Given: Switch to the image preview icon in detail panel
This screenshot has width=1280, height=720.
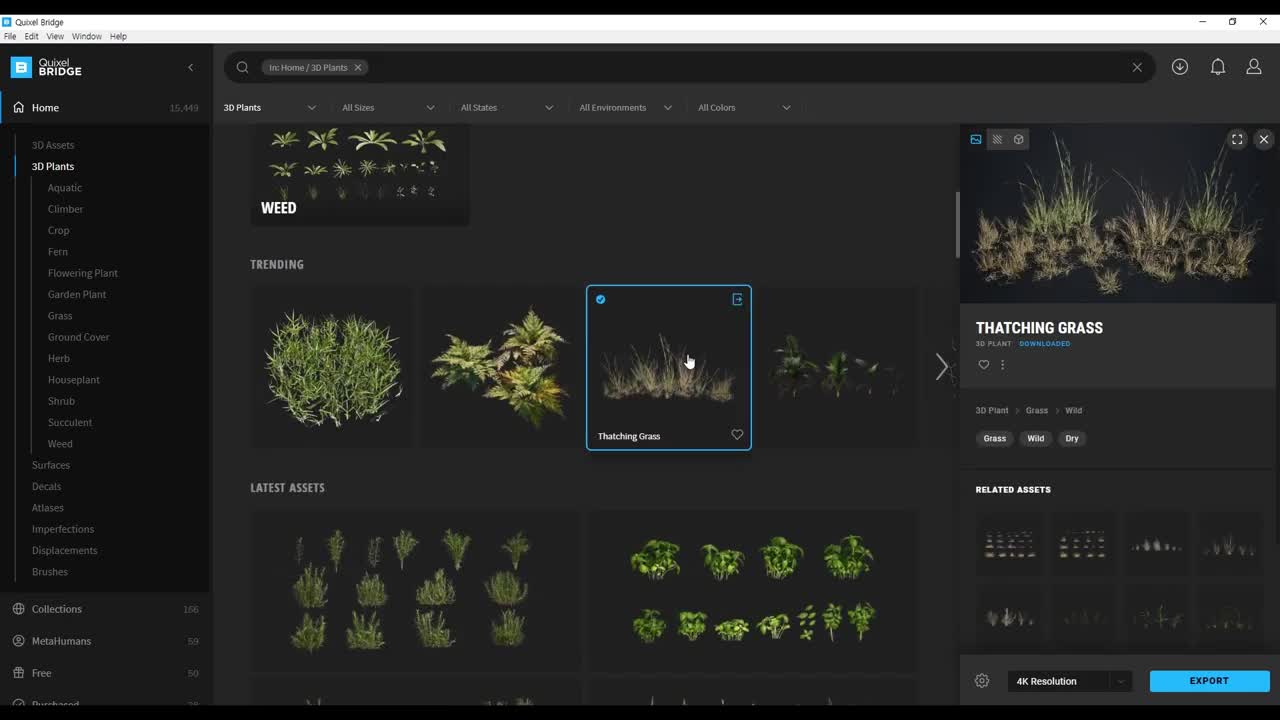Looking at the screenshot, I should [976, 139].
